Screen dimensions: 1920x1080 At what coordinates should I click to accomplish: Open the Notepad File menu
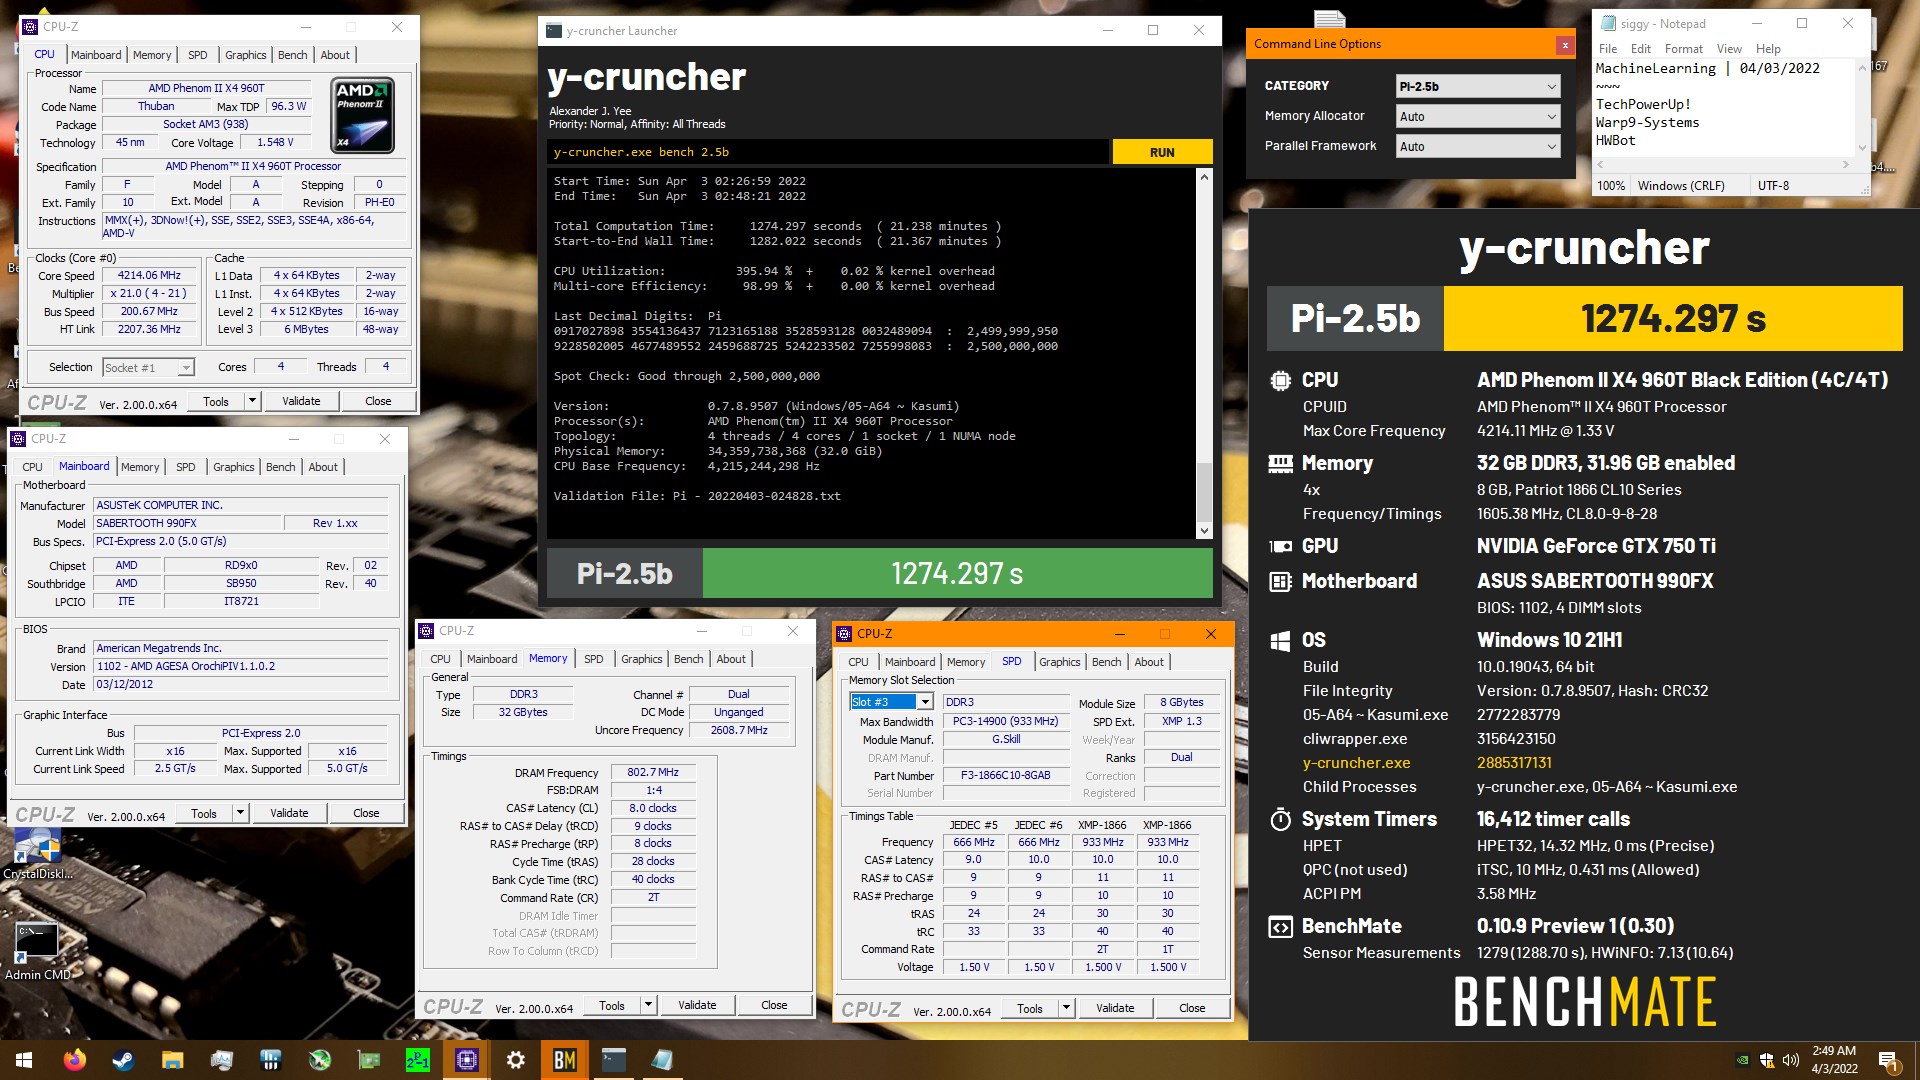1608,48
